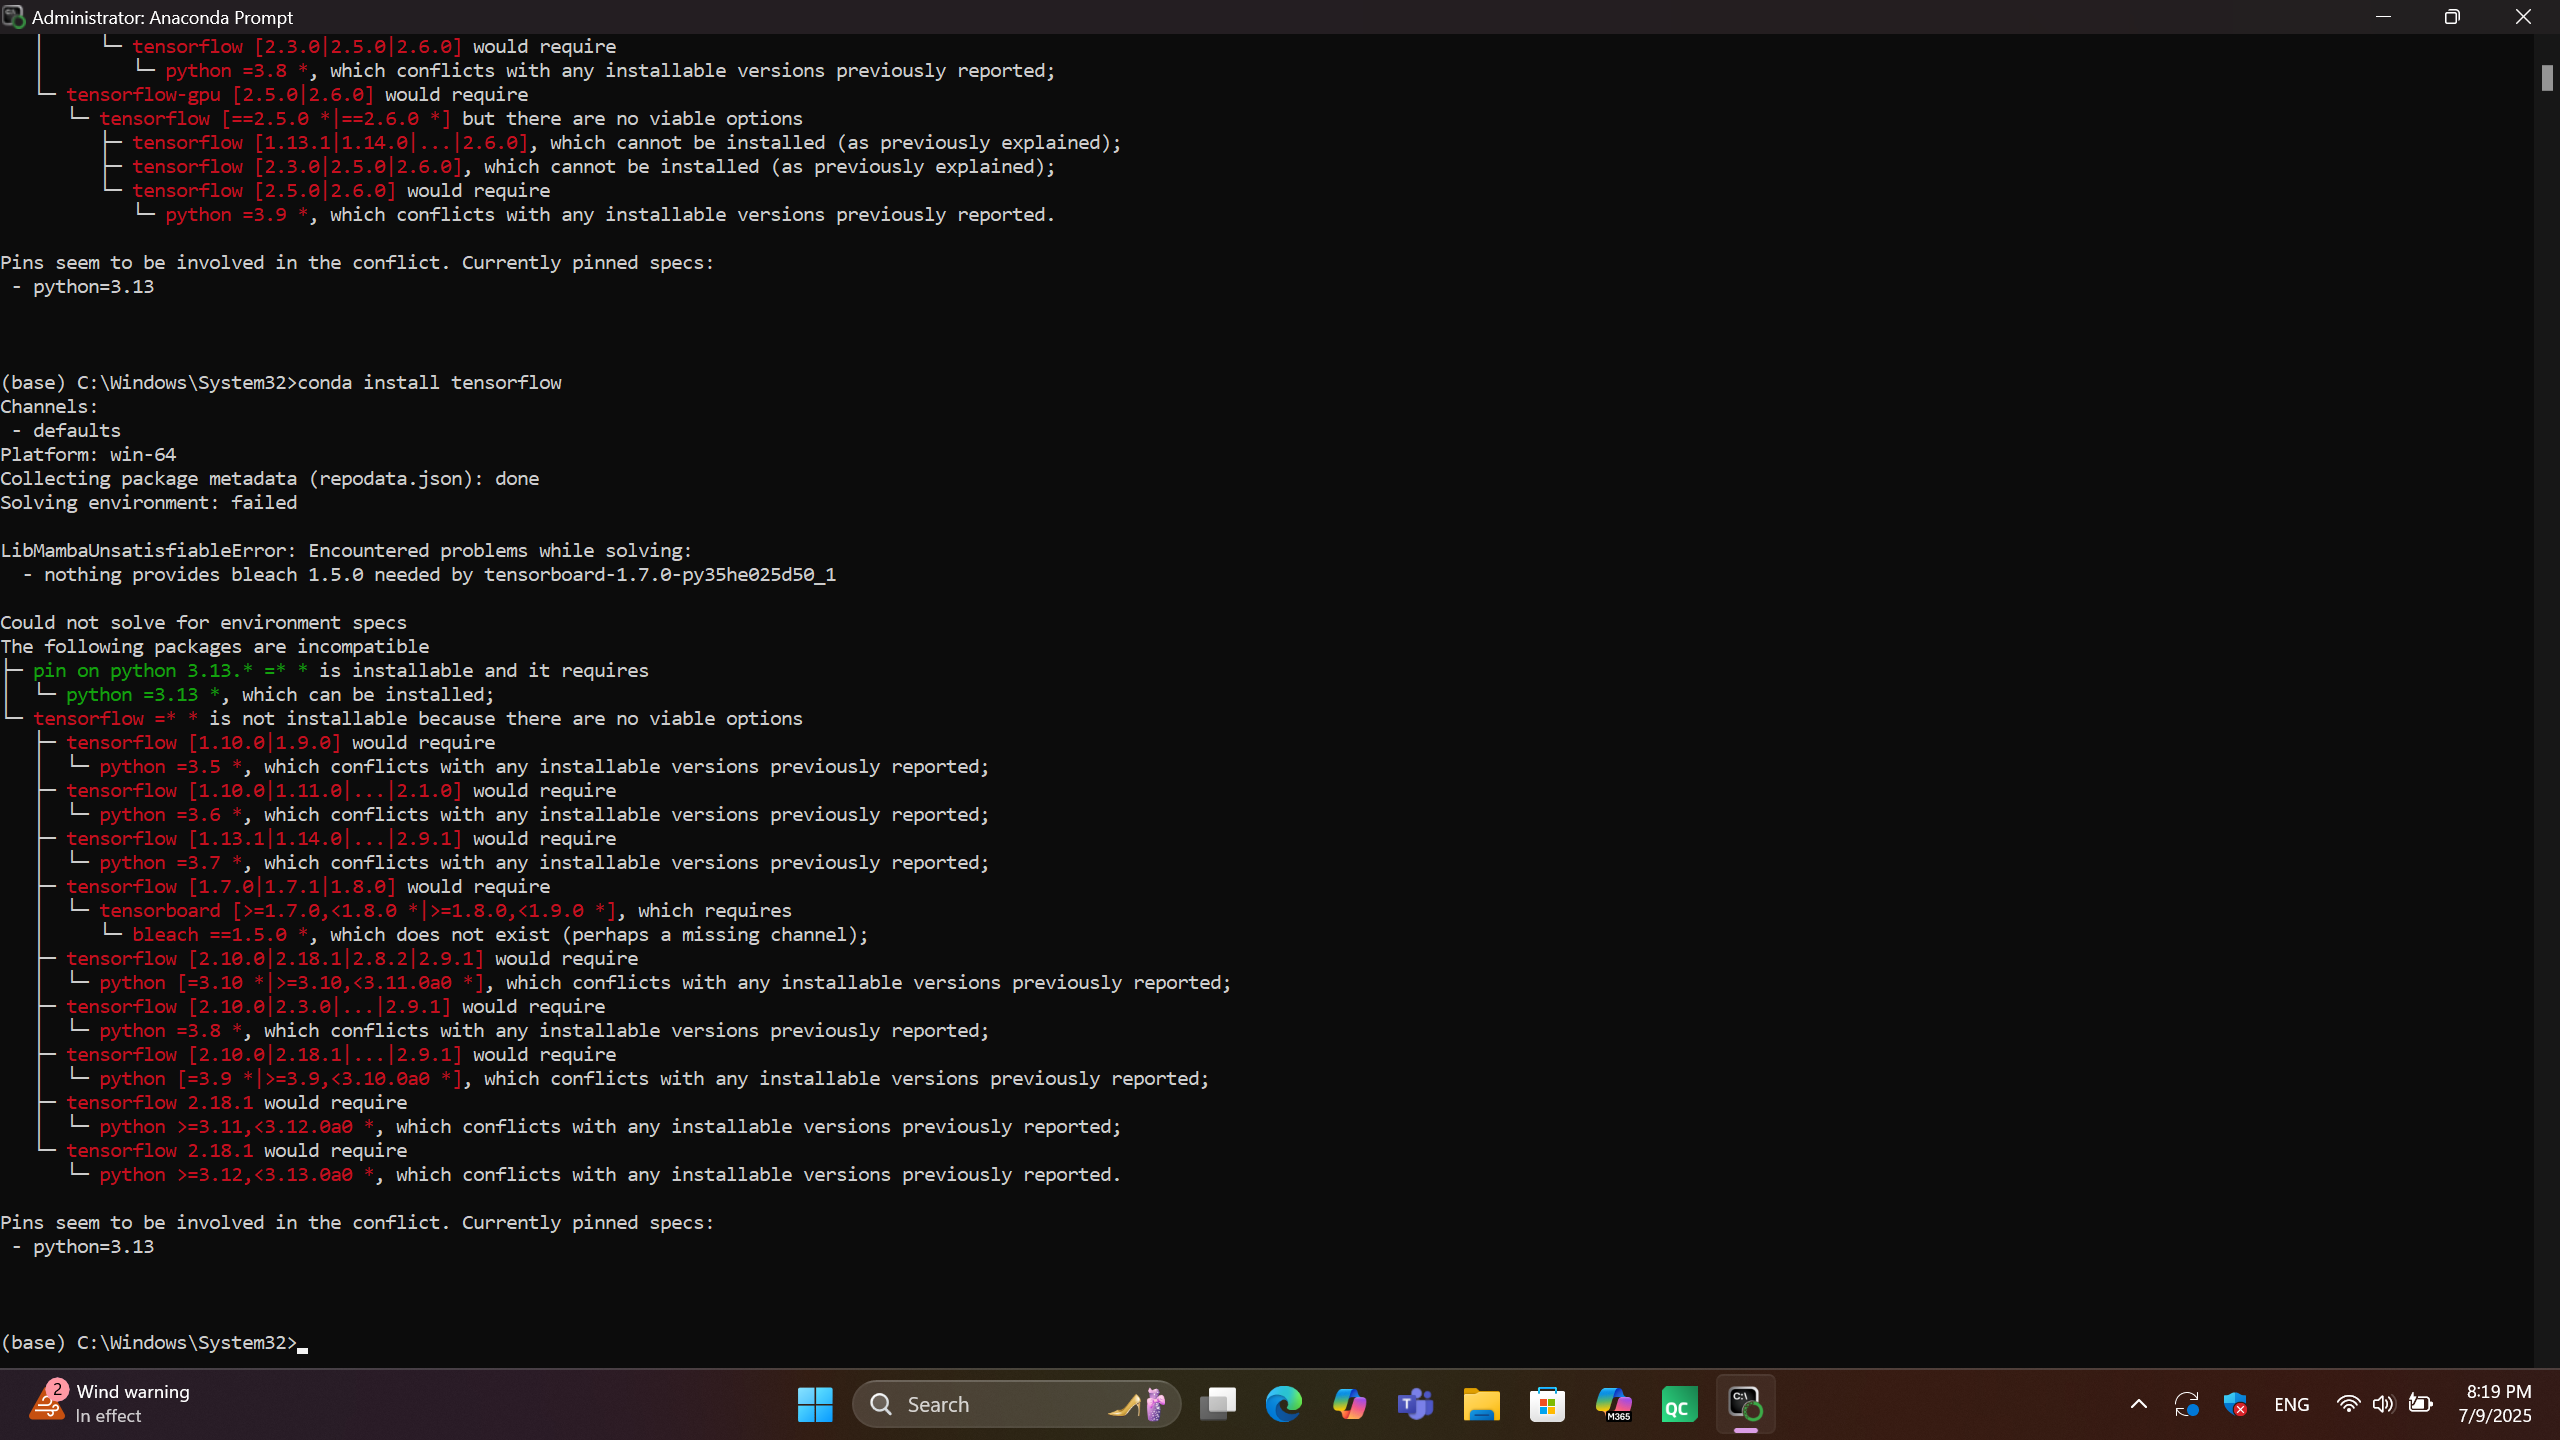Click the sync update tray icon
The height and width of the screenshot is (1440, 2560).
click(x=2186, y=1404)
